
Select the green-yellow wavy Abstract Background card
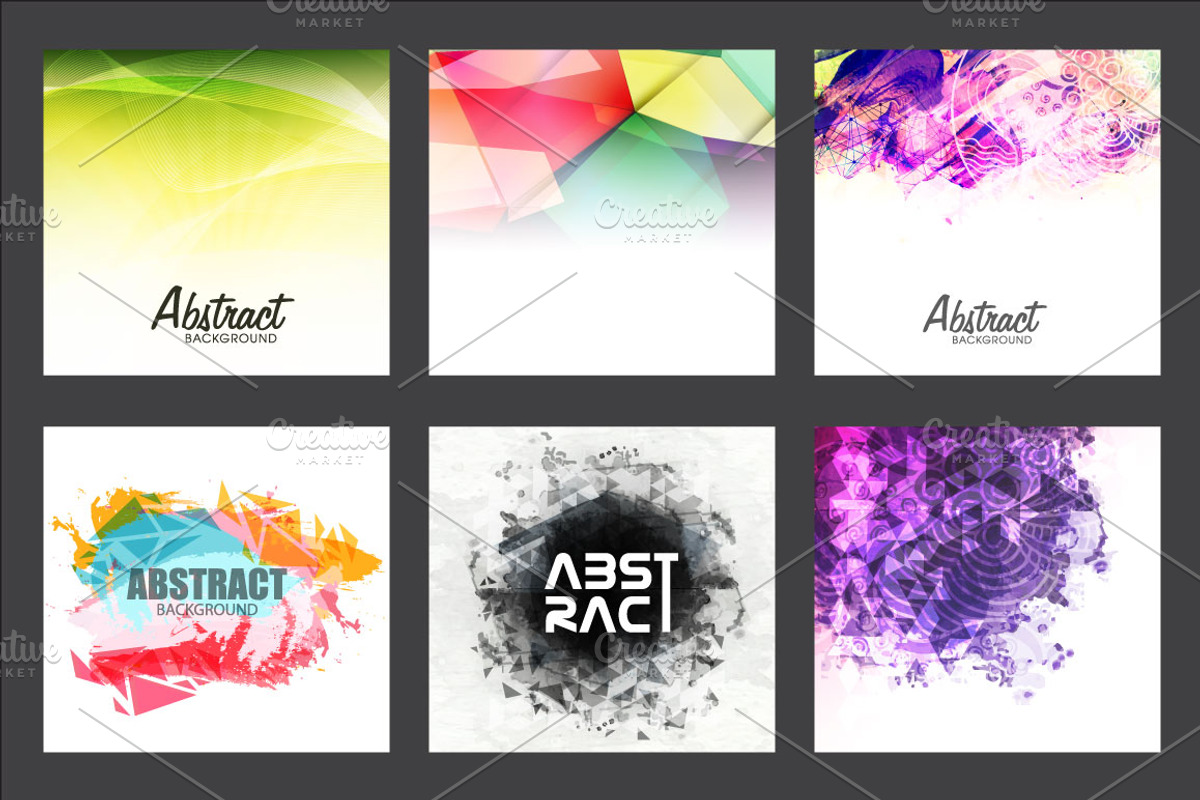(216, 212)
